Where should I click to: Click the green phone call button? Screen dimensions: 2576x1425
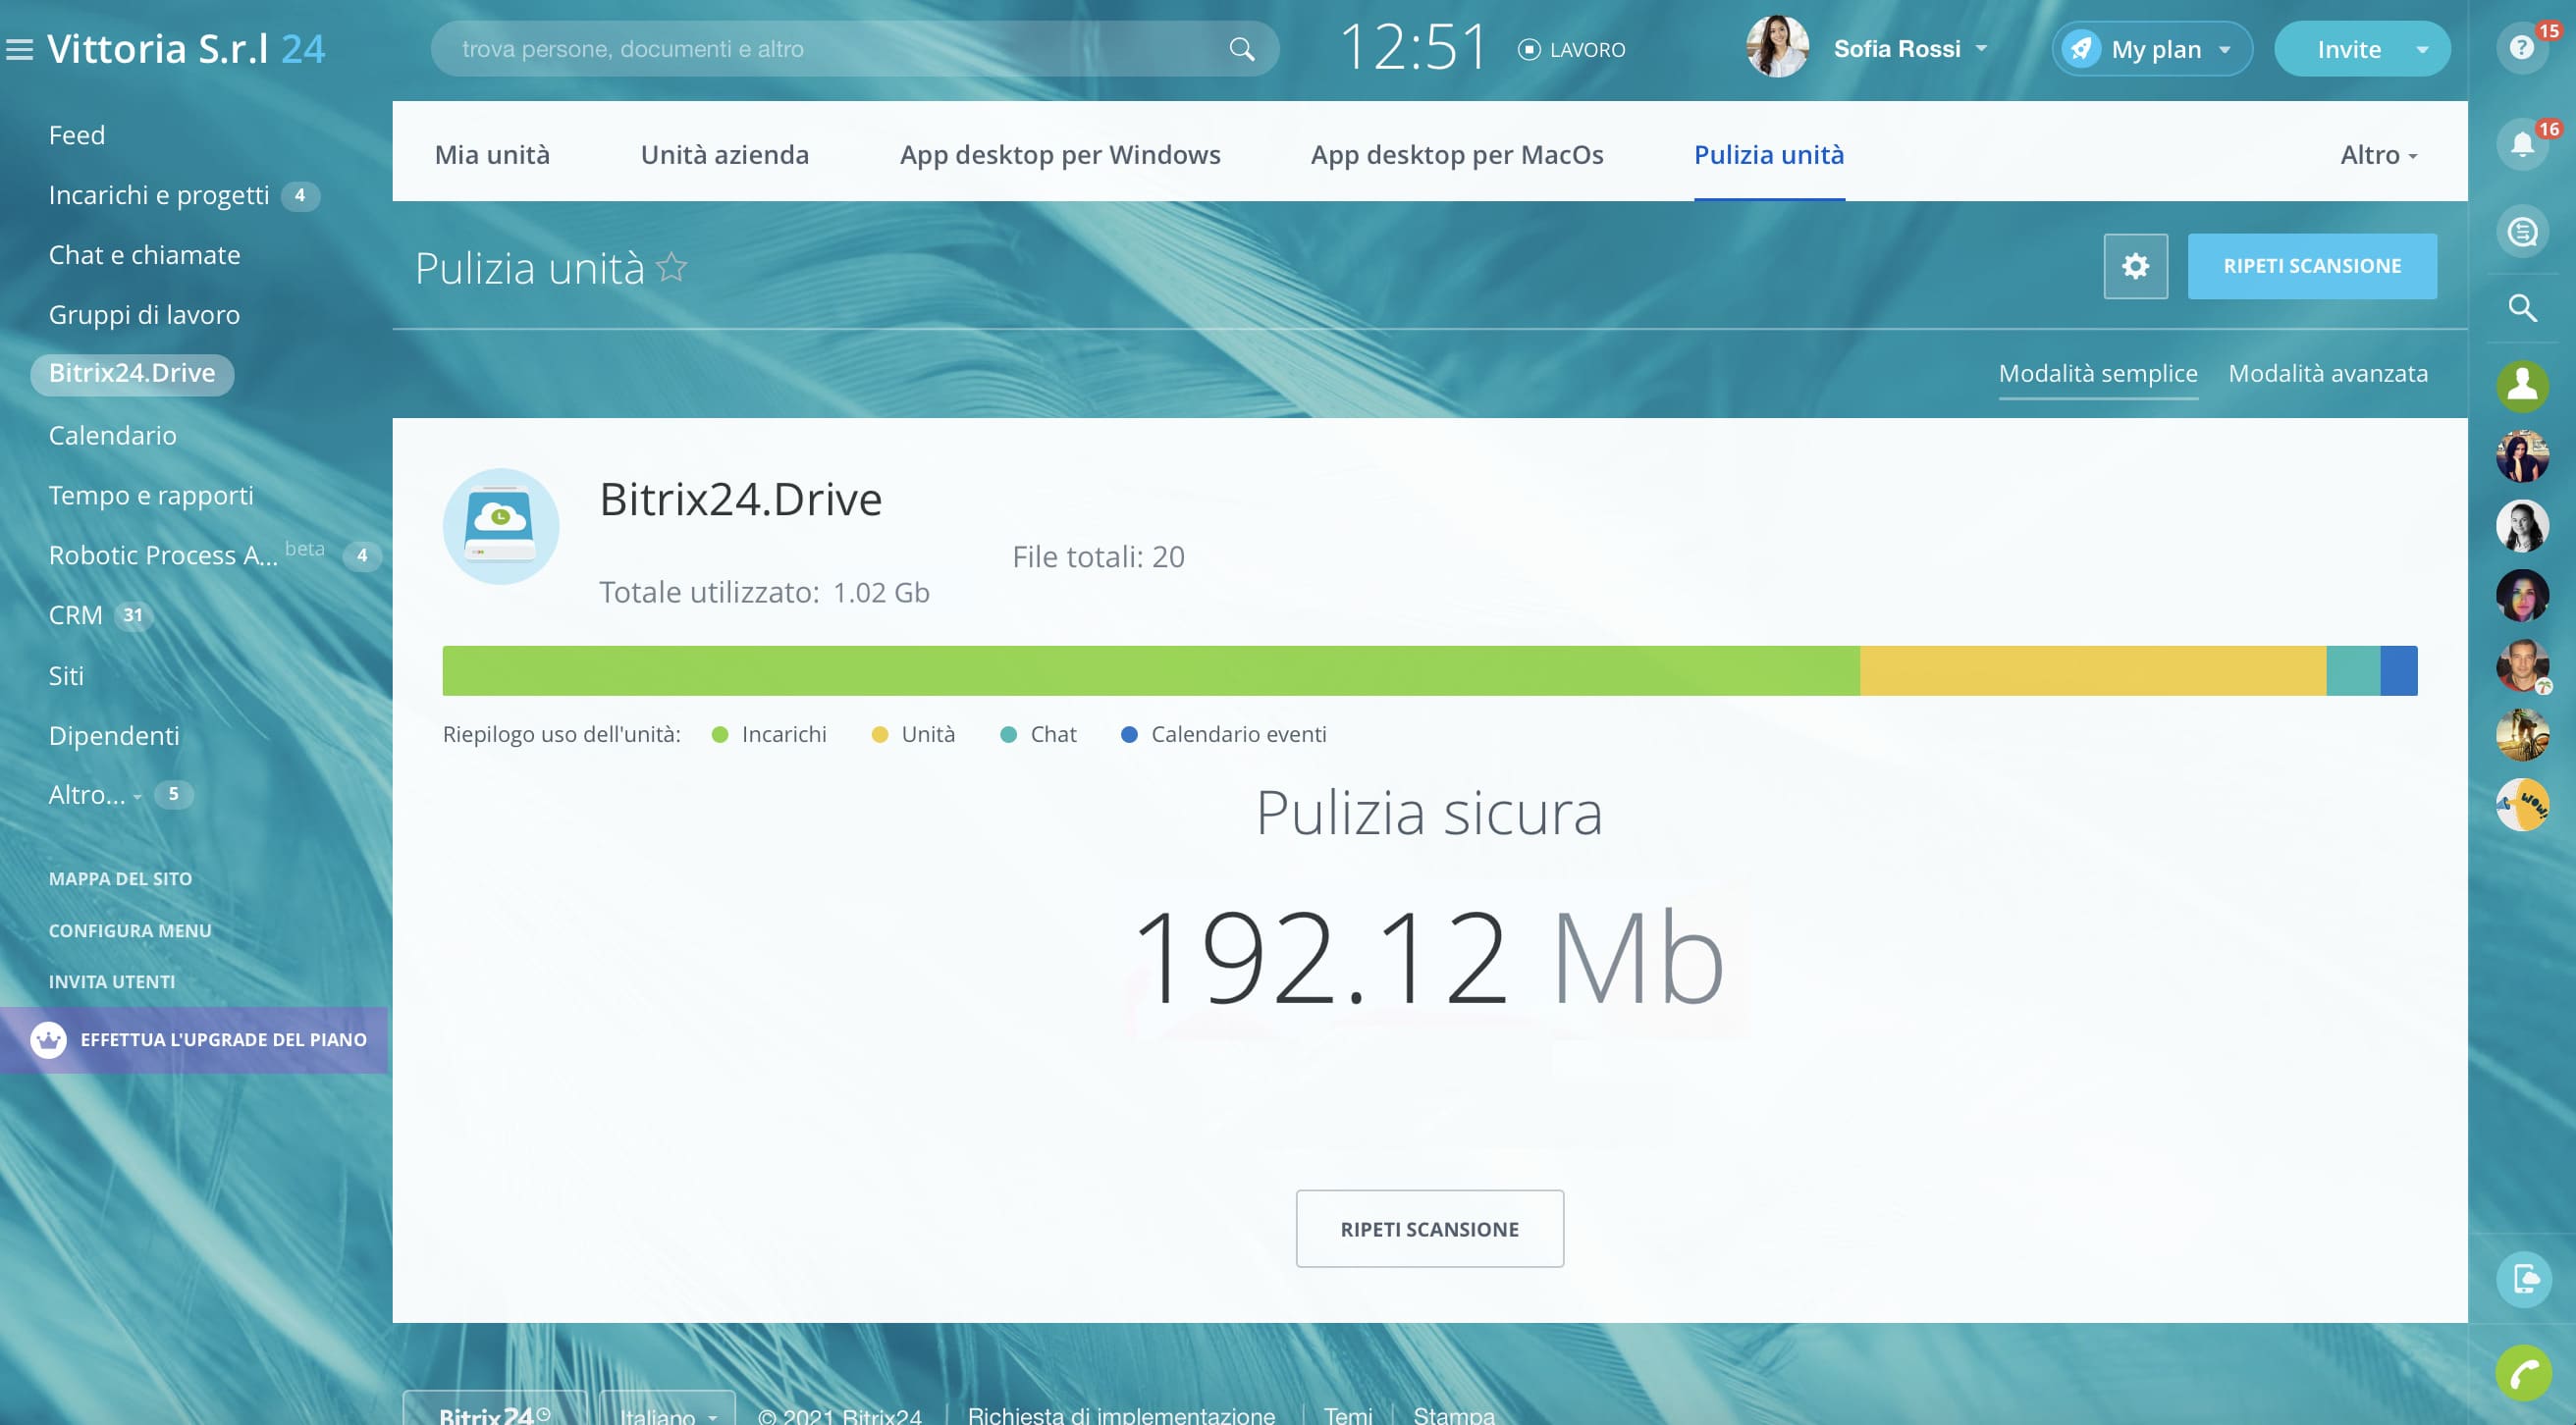click(x=2522, y=1373)
